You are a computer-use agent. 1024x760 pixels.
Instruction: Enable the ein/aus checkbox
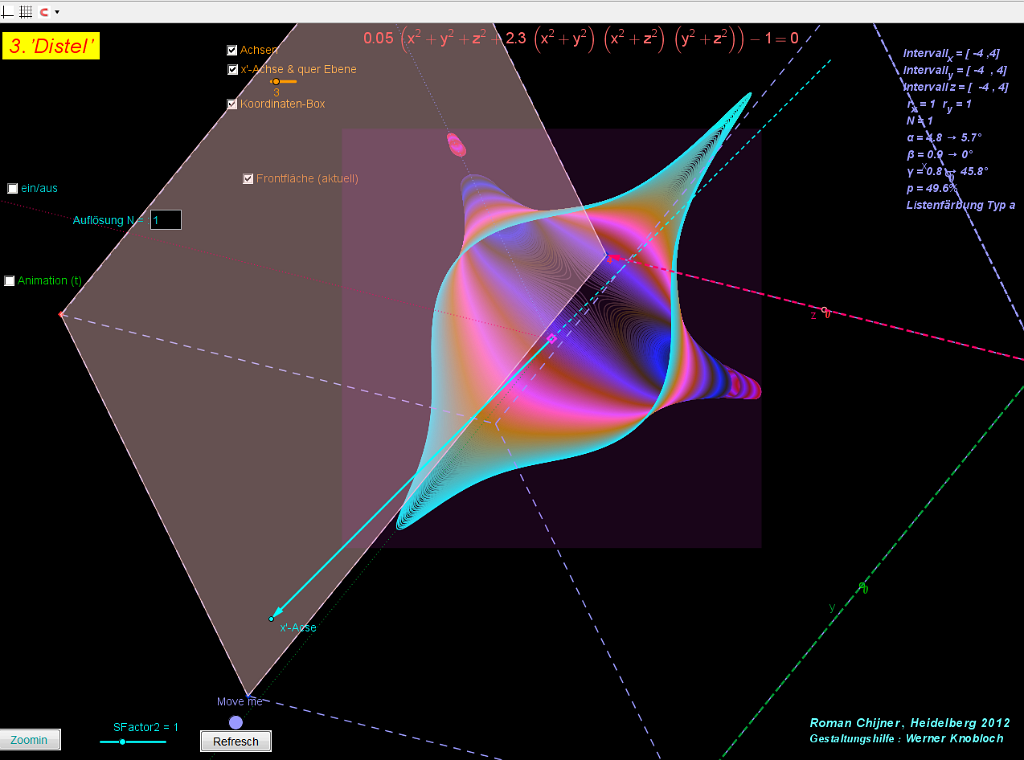[x=13, y=188]
